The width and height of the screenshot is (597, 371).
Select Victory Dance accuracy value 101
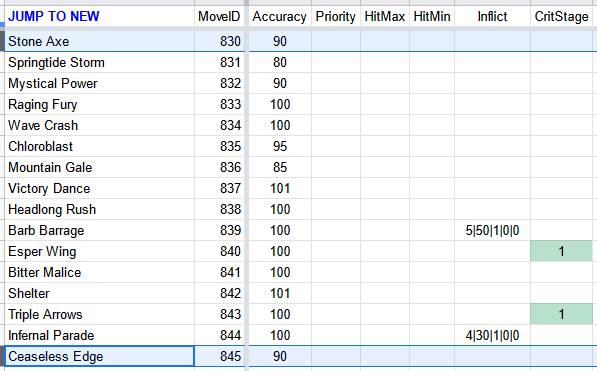(x=280, y=188)
